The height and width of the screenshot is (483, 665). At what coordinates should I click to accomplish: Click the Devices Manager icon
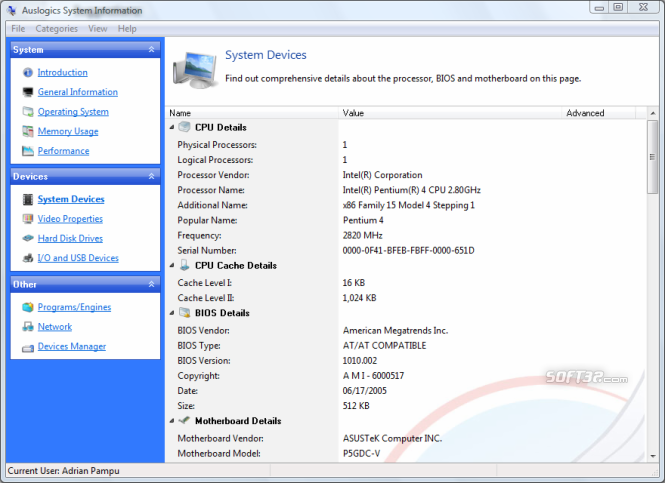28,348
